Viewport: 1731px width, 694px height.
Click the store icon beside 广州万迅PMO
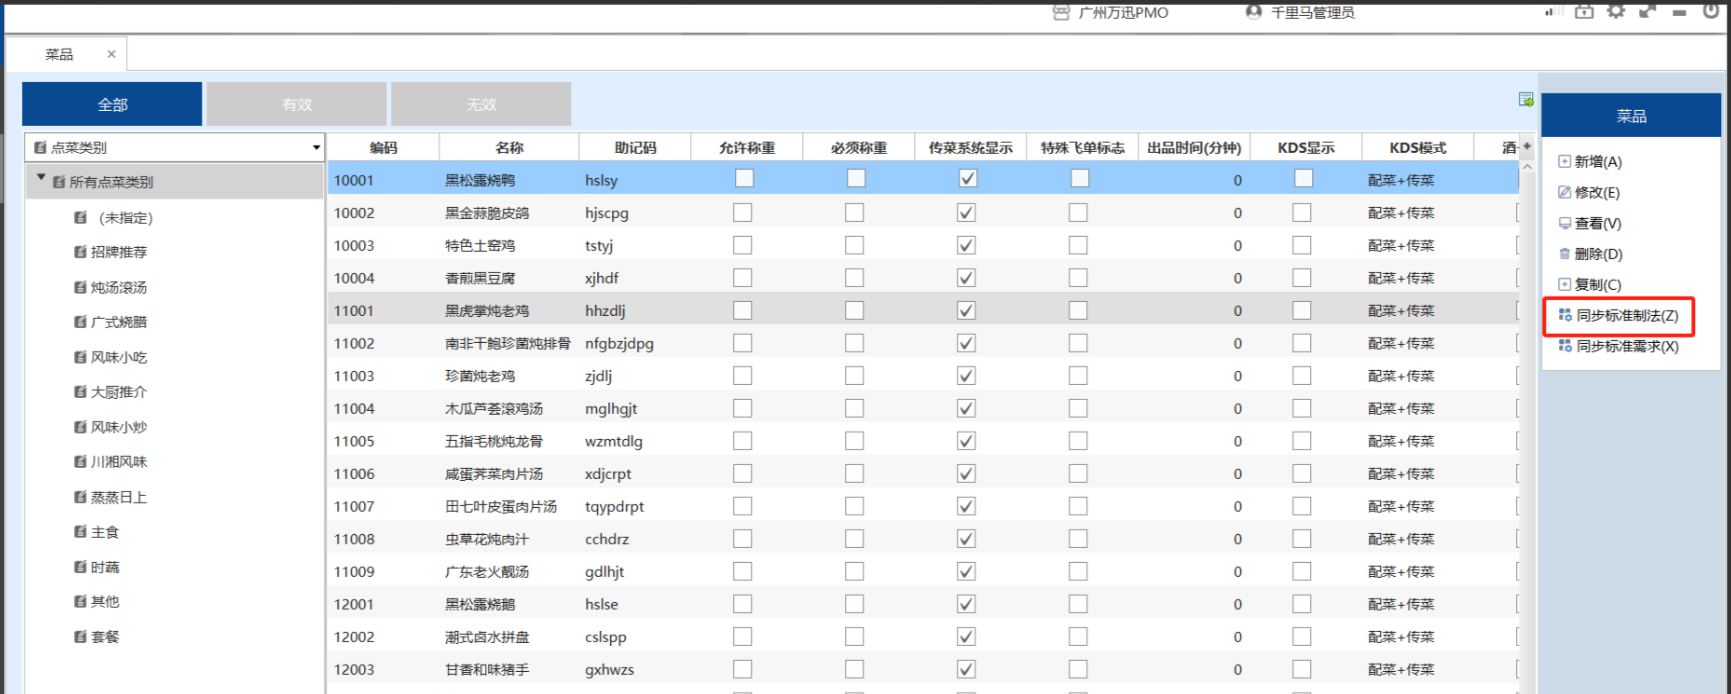tap(1061, 12)
